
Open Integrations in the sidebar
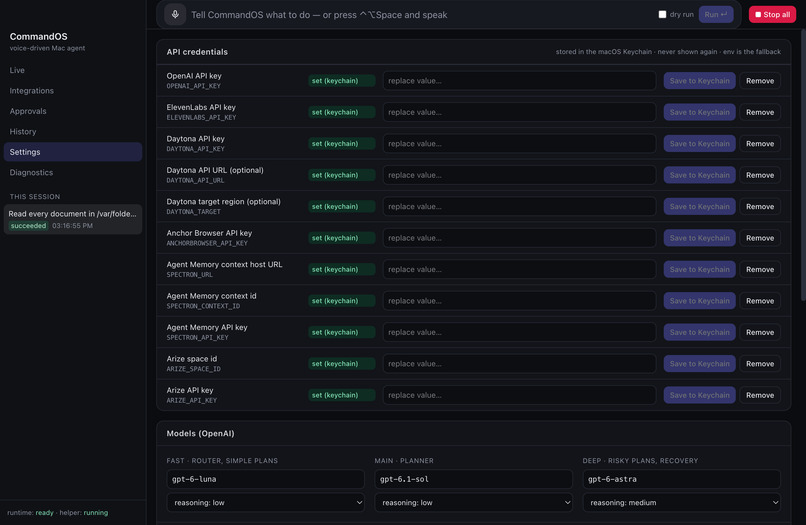[x=72, y=90]
